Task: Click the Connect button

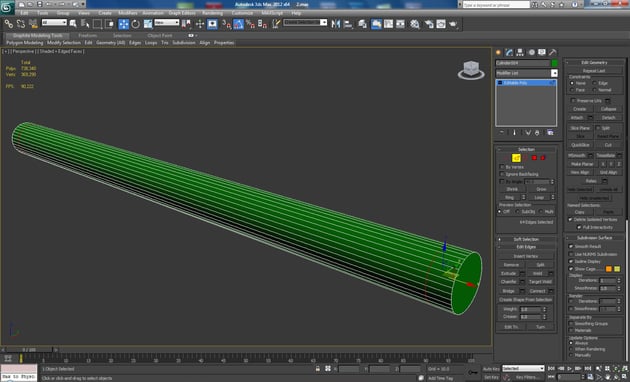Action: point(537,291)
